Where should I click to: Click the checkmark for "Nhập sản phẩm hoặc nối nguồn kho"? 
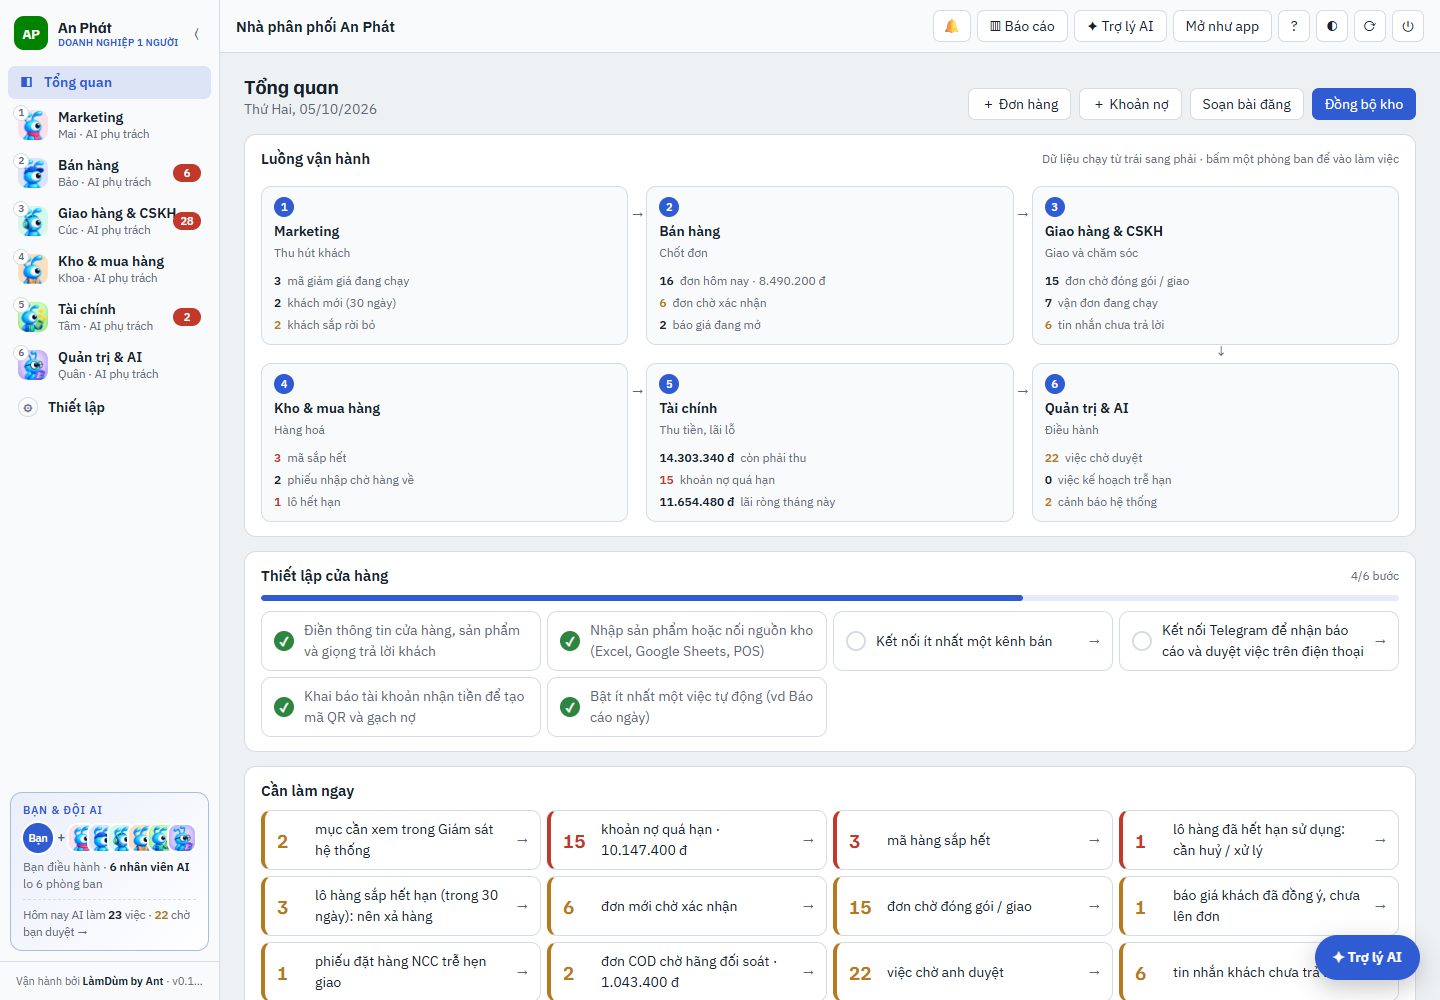pyautogui.click(x=570, y=641)
